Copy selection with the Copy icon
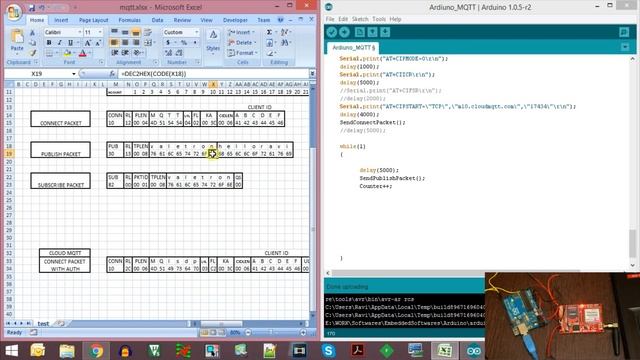Image resolution: width=640 pixels, height=360 pixels. [x=33, y=43]
